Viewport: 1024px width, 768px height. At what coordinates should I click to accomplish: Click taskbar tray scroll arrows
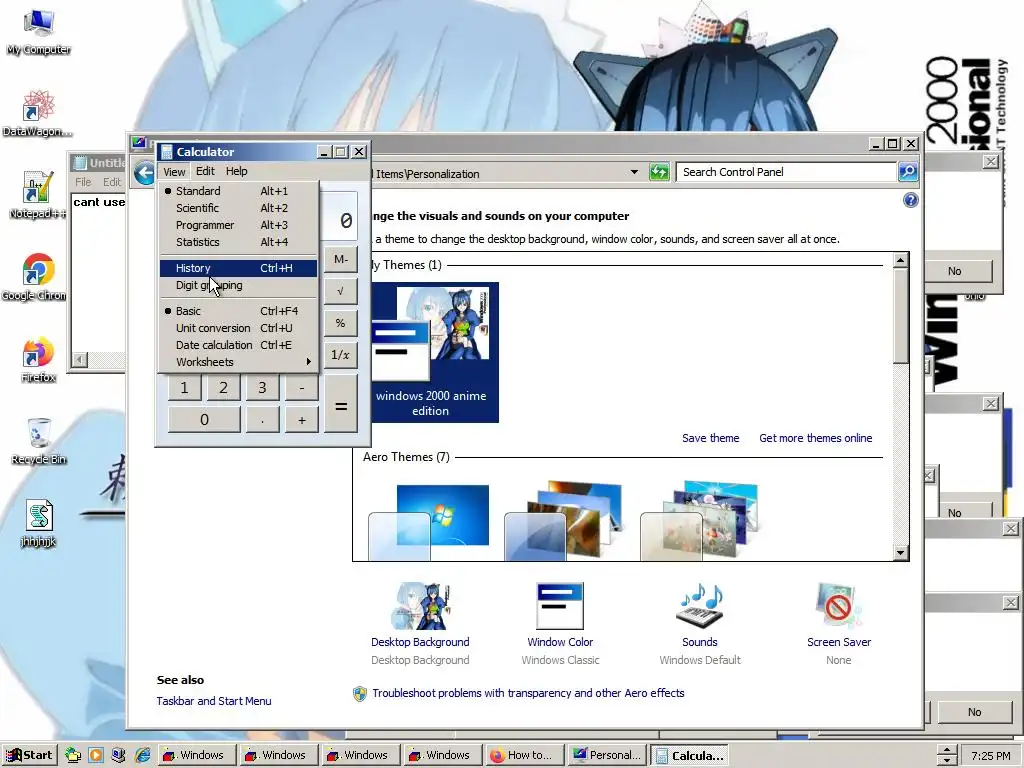click(x=946, y=756)
